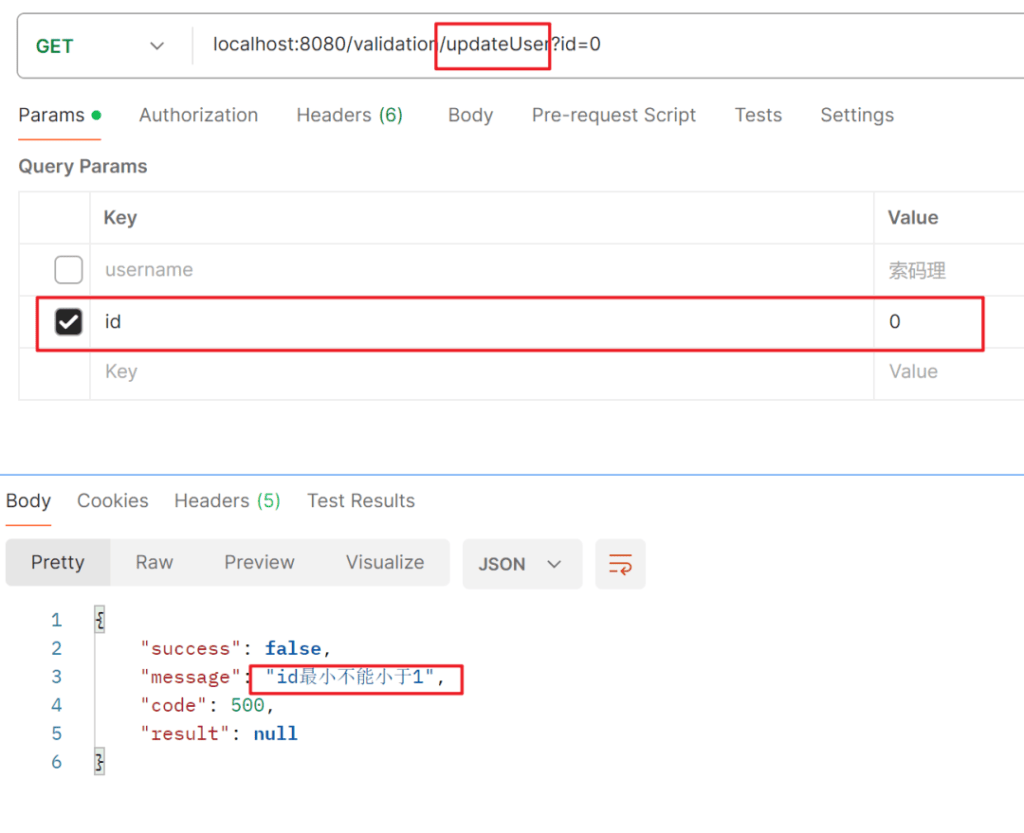Click the wrap lines icon in response toolbar
The width and height of the screenshot is (1024, 833).
pyautogui.click(x=620, y=564)
